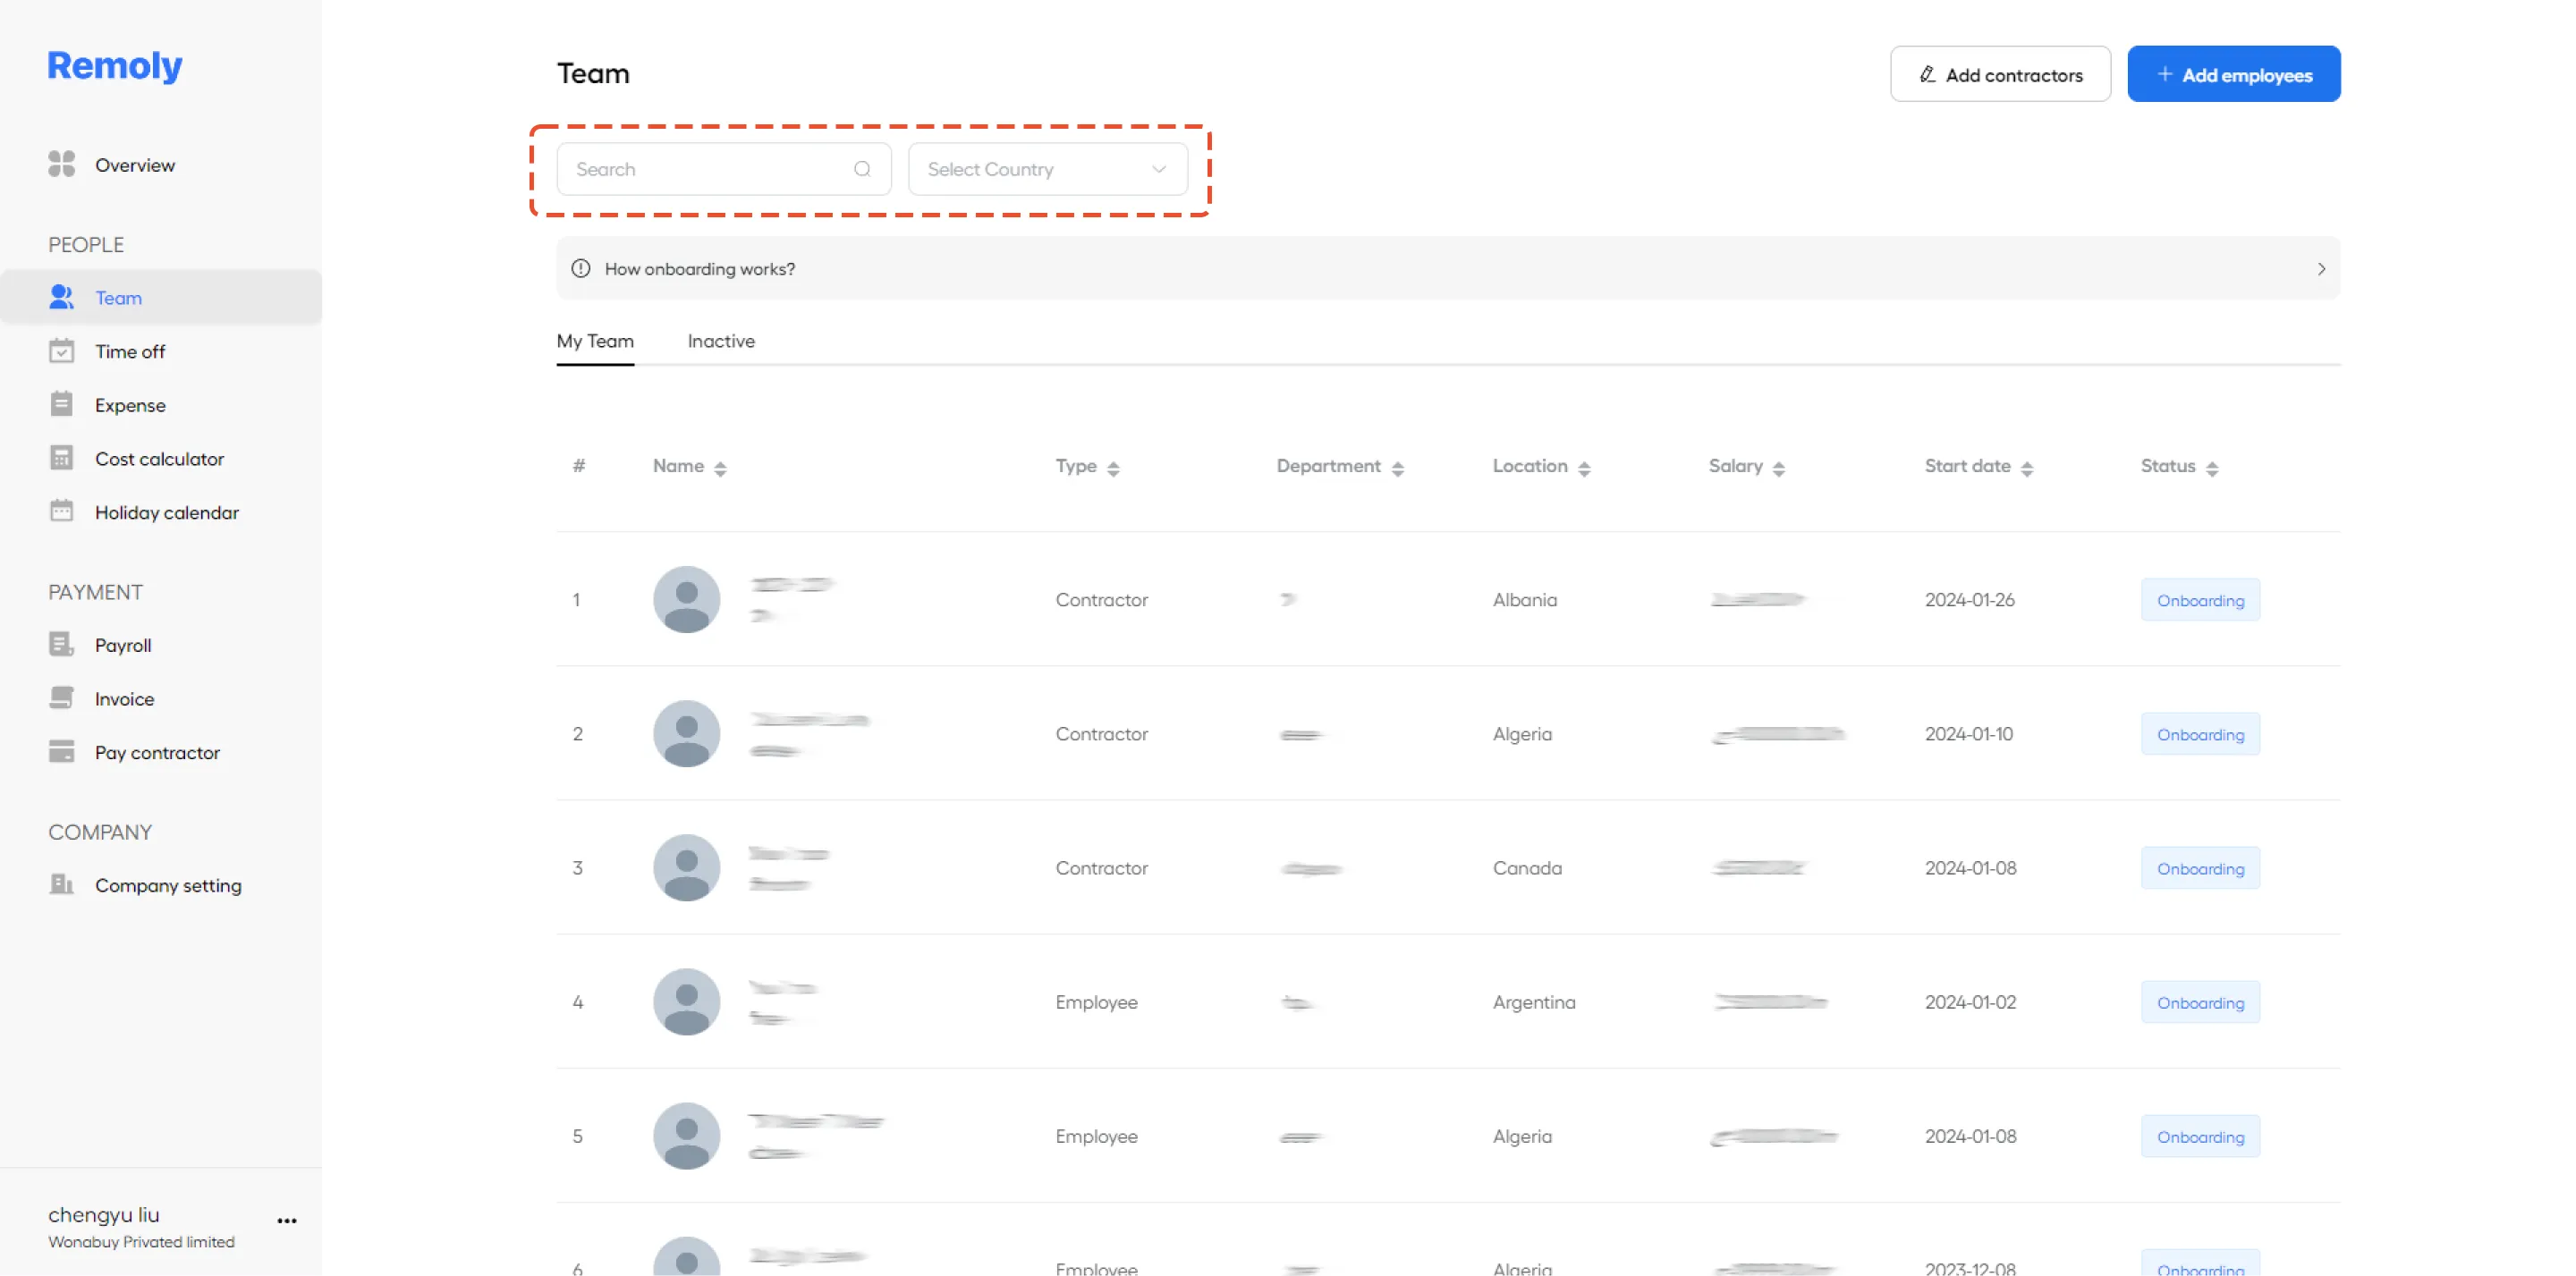Click start date 2024-01-26

click(1970, 600)
